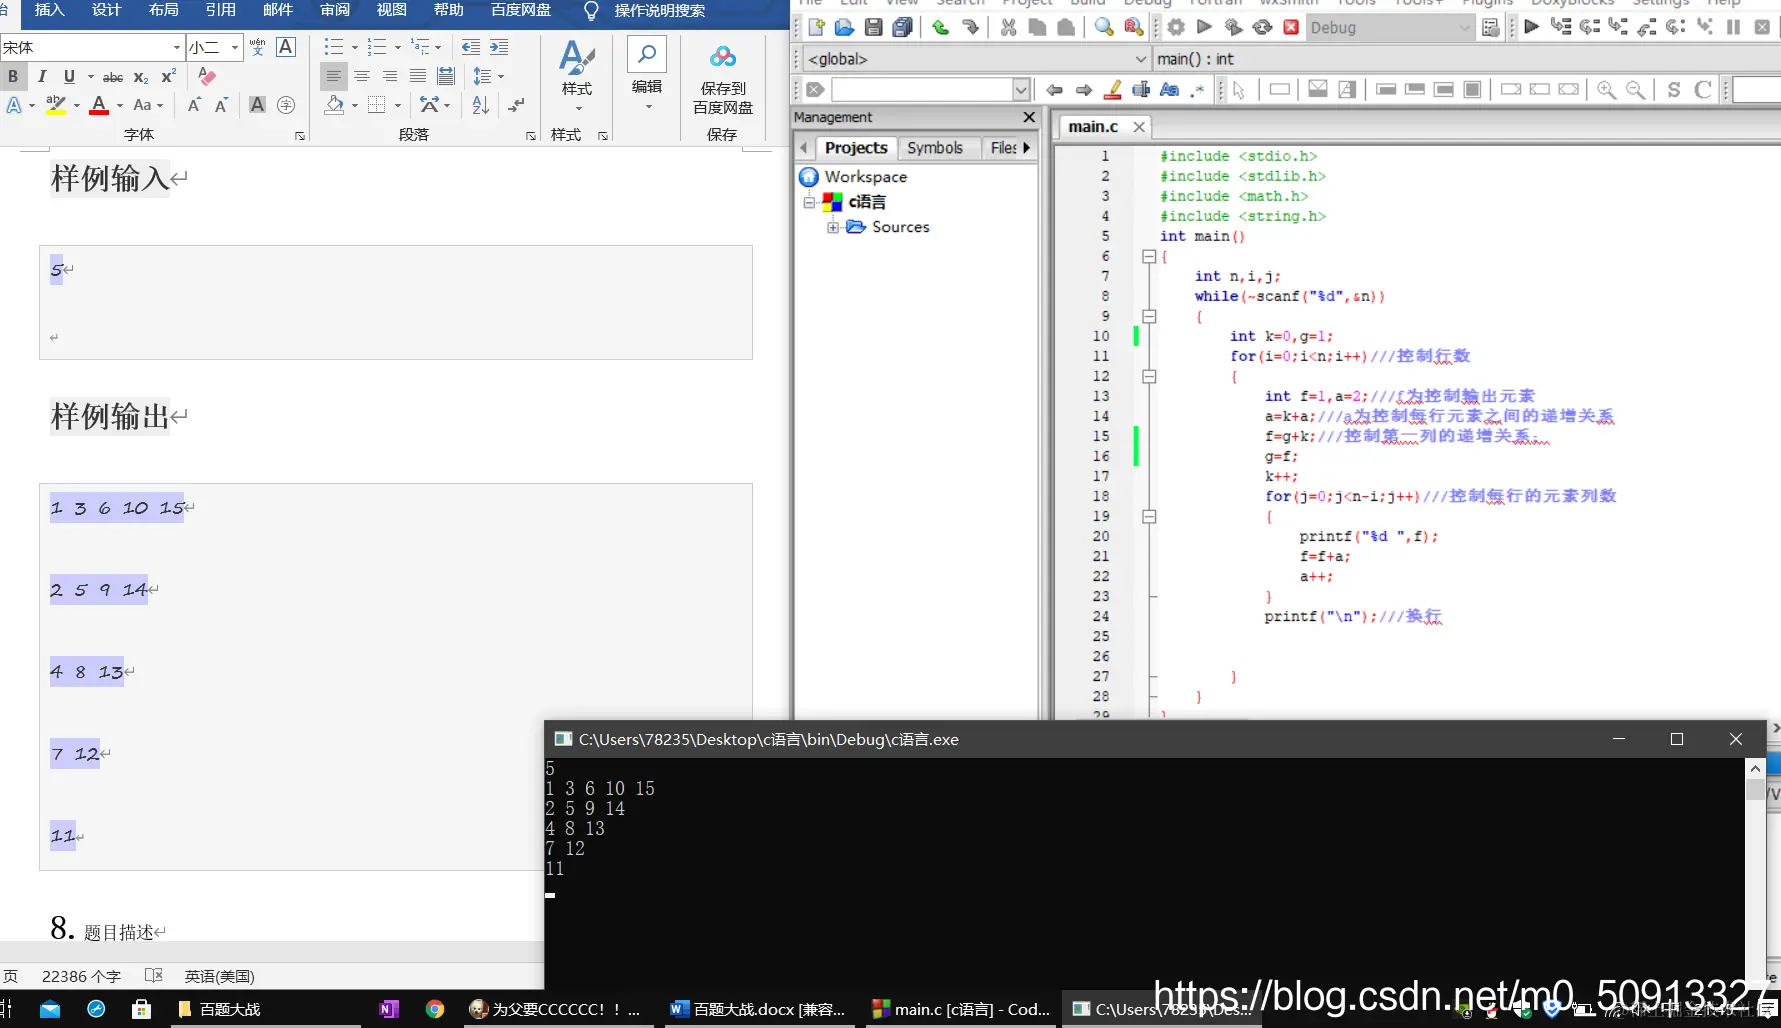Open the 编辑 editing button

(x=647, y=77)
